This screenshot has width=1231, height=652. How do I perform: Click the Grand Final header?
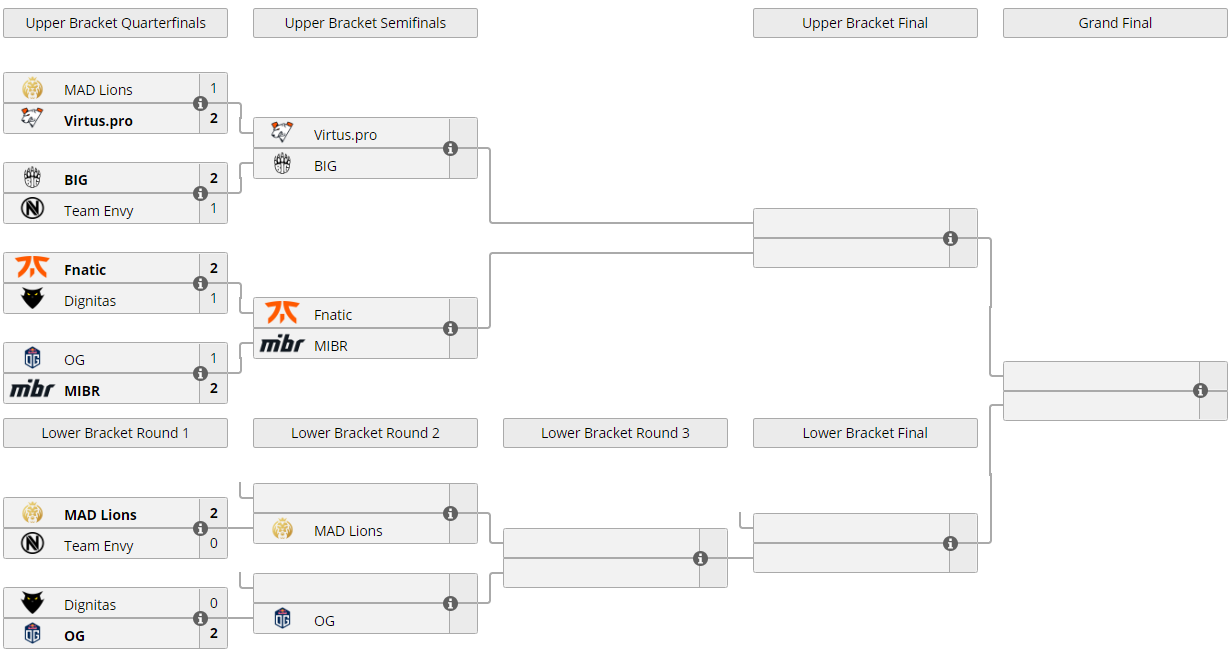tap(1115, 23)
